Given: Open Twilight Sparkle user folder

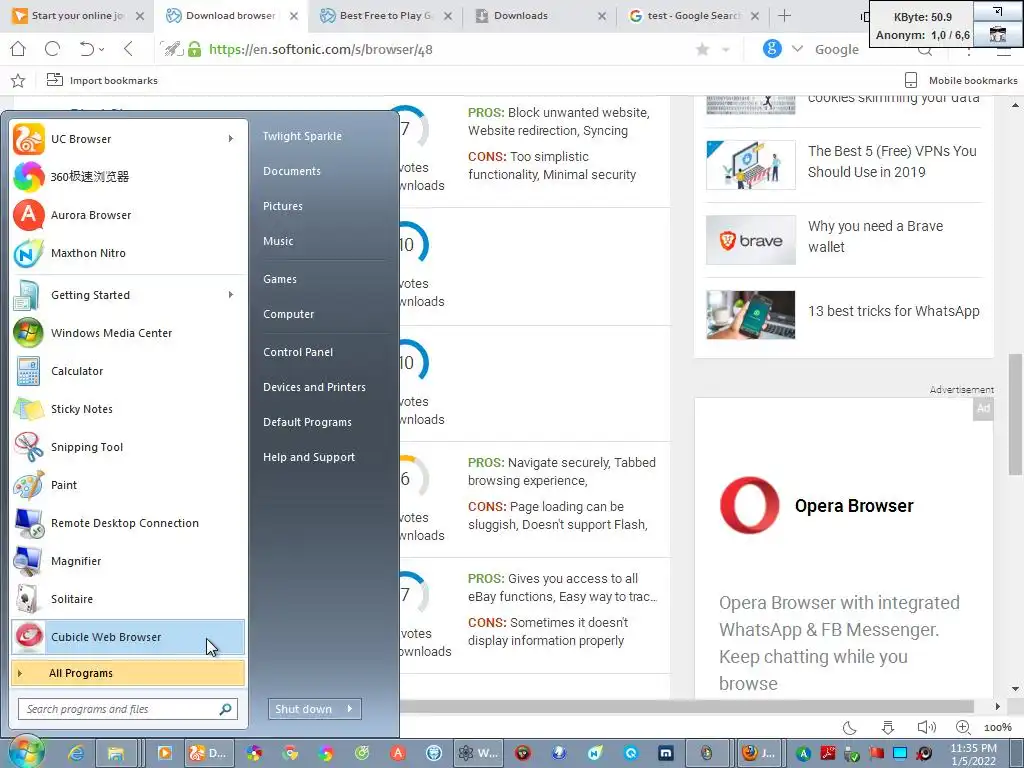Looking at the screenshot, I should (x=302, y=136).
